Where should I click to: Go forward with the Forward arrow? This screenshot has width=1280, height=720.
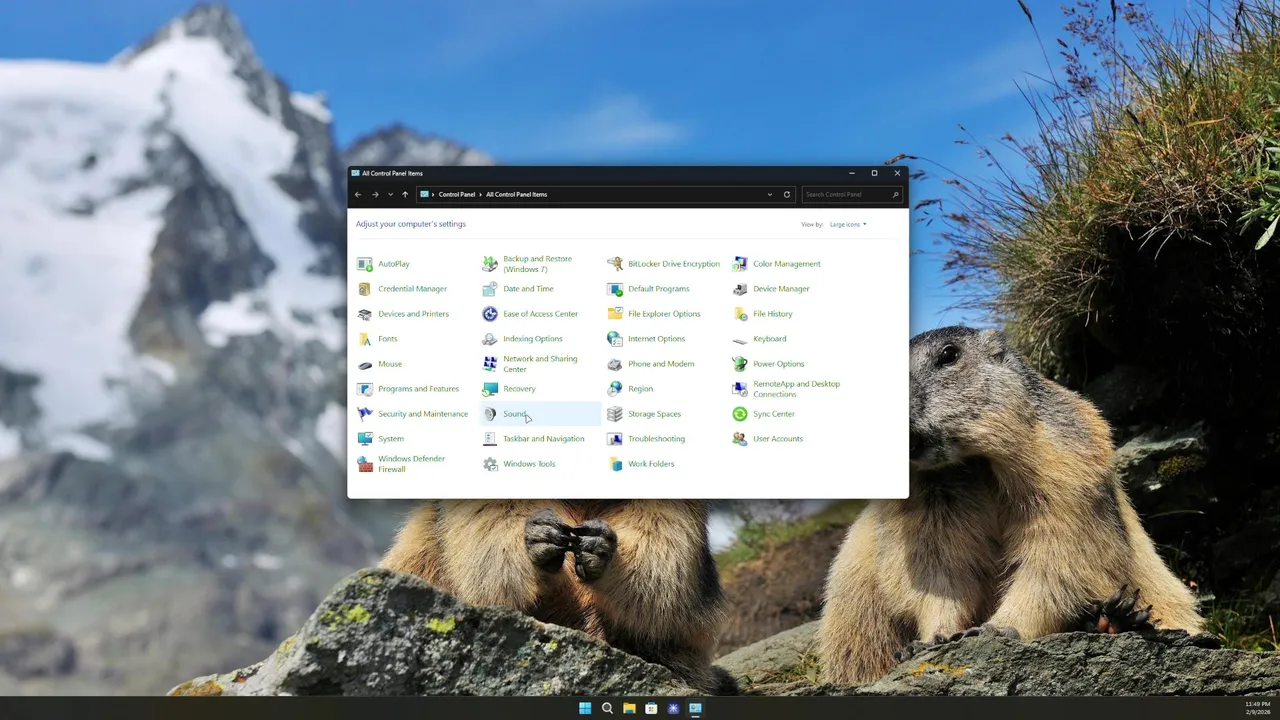coord(375,195)
